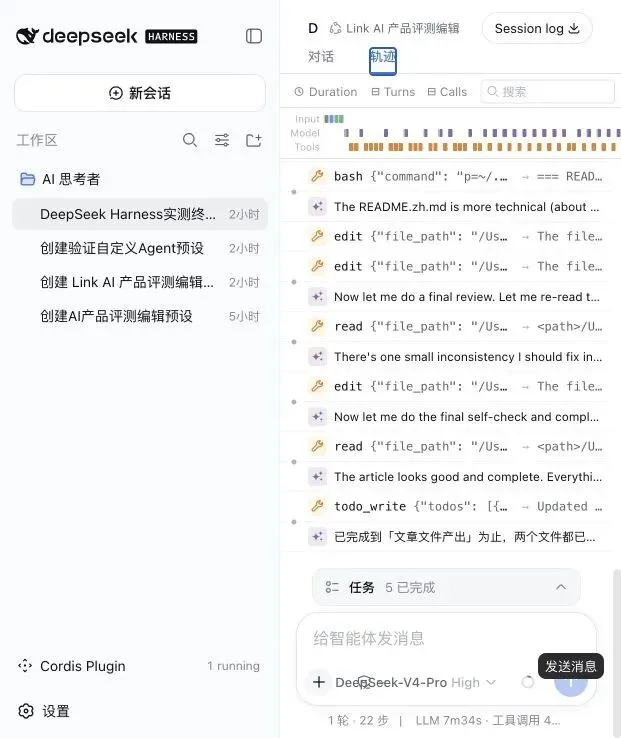Open 创建AI产品评测编辑预设 session
The height and width of the screenshot is (738, 621).
(140, 316)
